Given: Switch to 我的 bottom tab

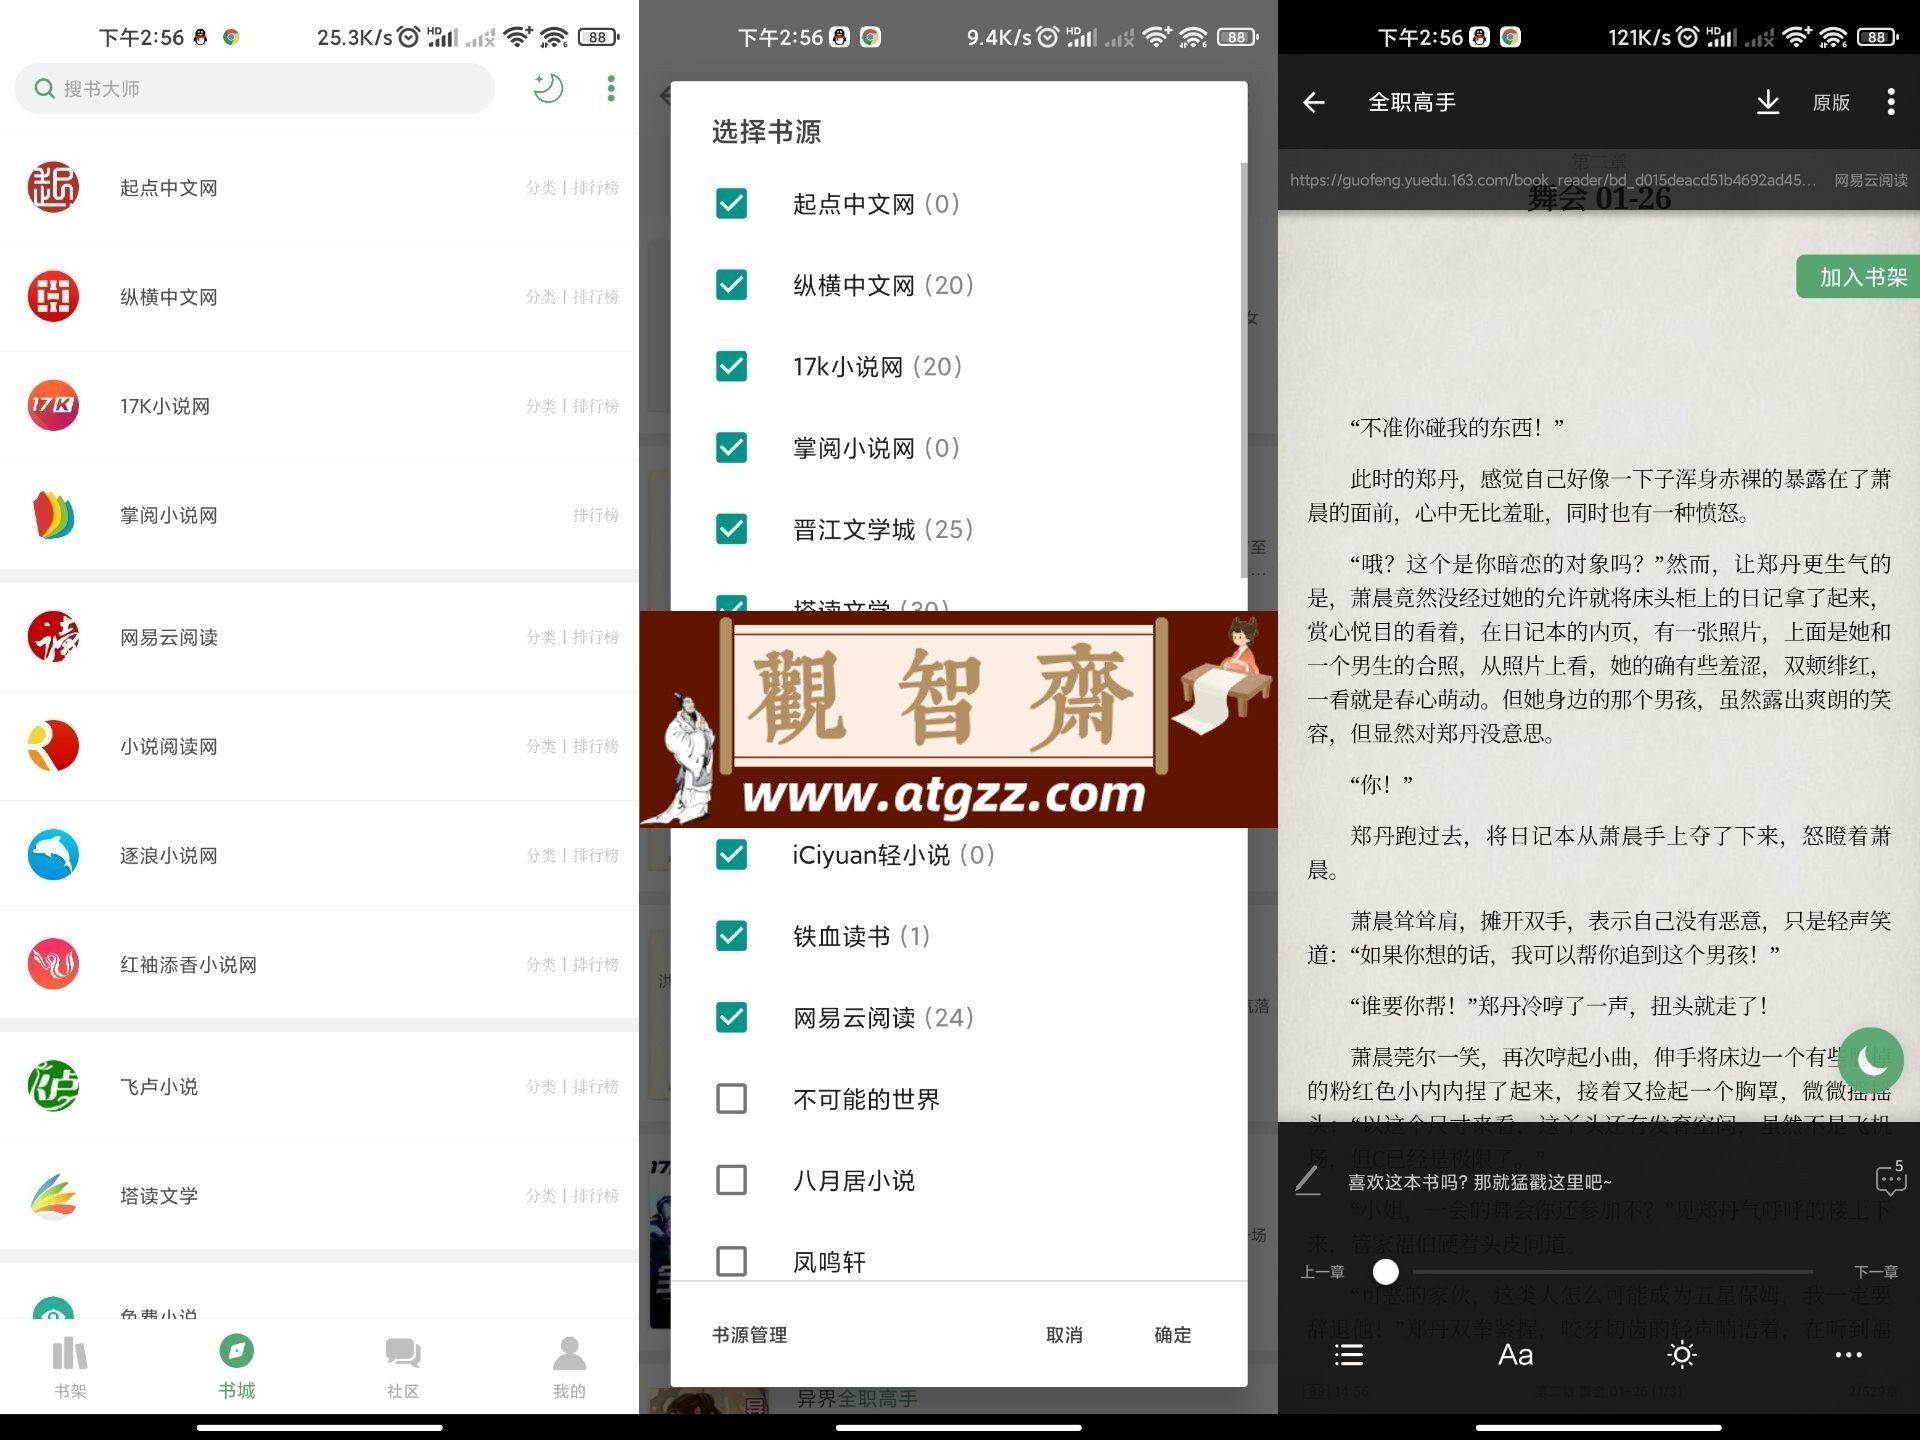Looking at the screenshot, I should pyautogui.click(x=569, y=1367).
